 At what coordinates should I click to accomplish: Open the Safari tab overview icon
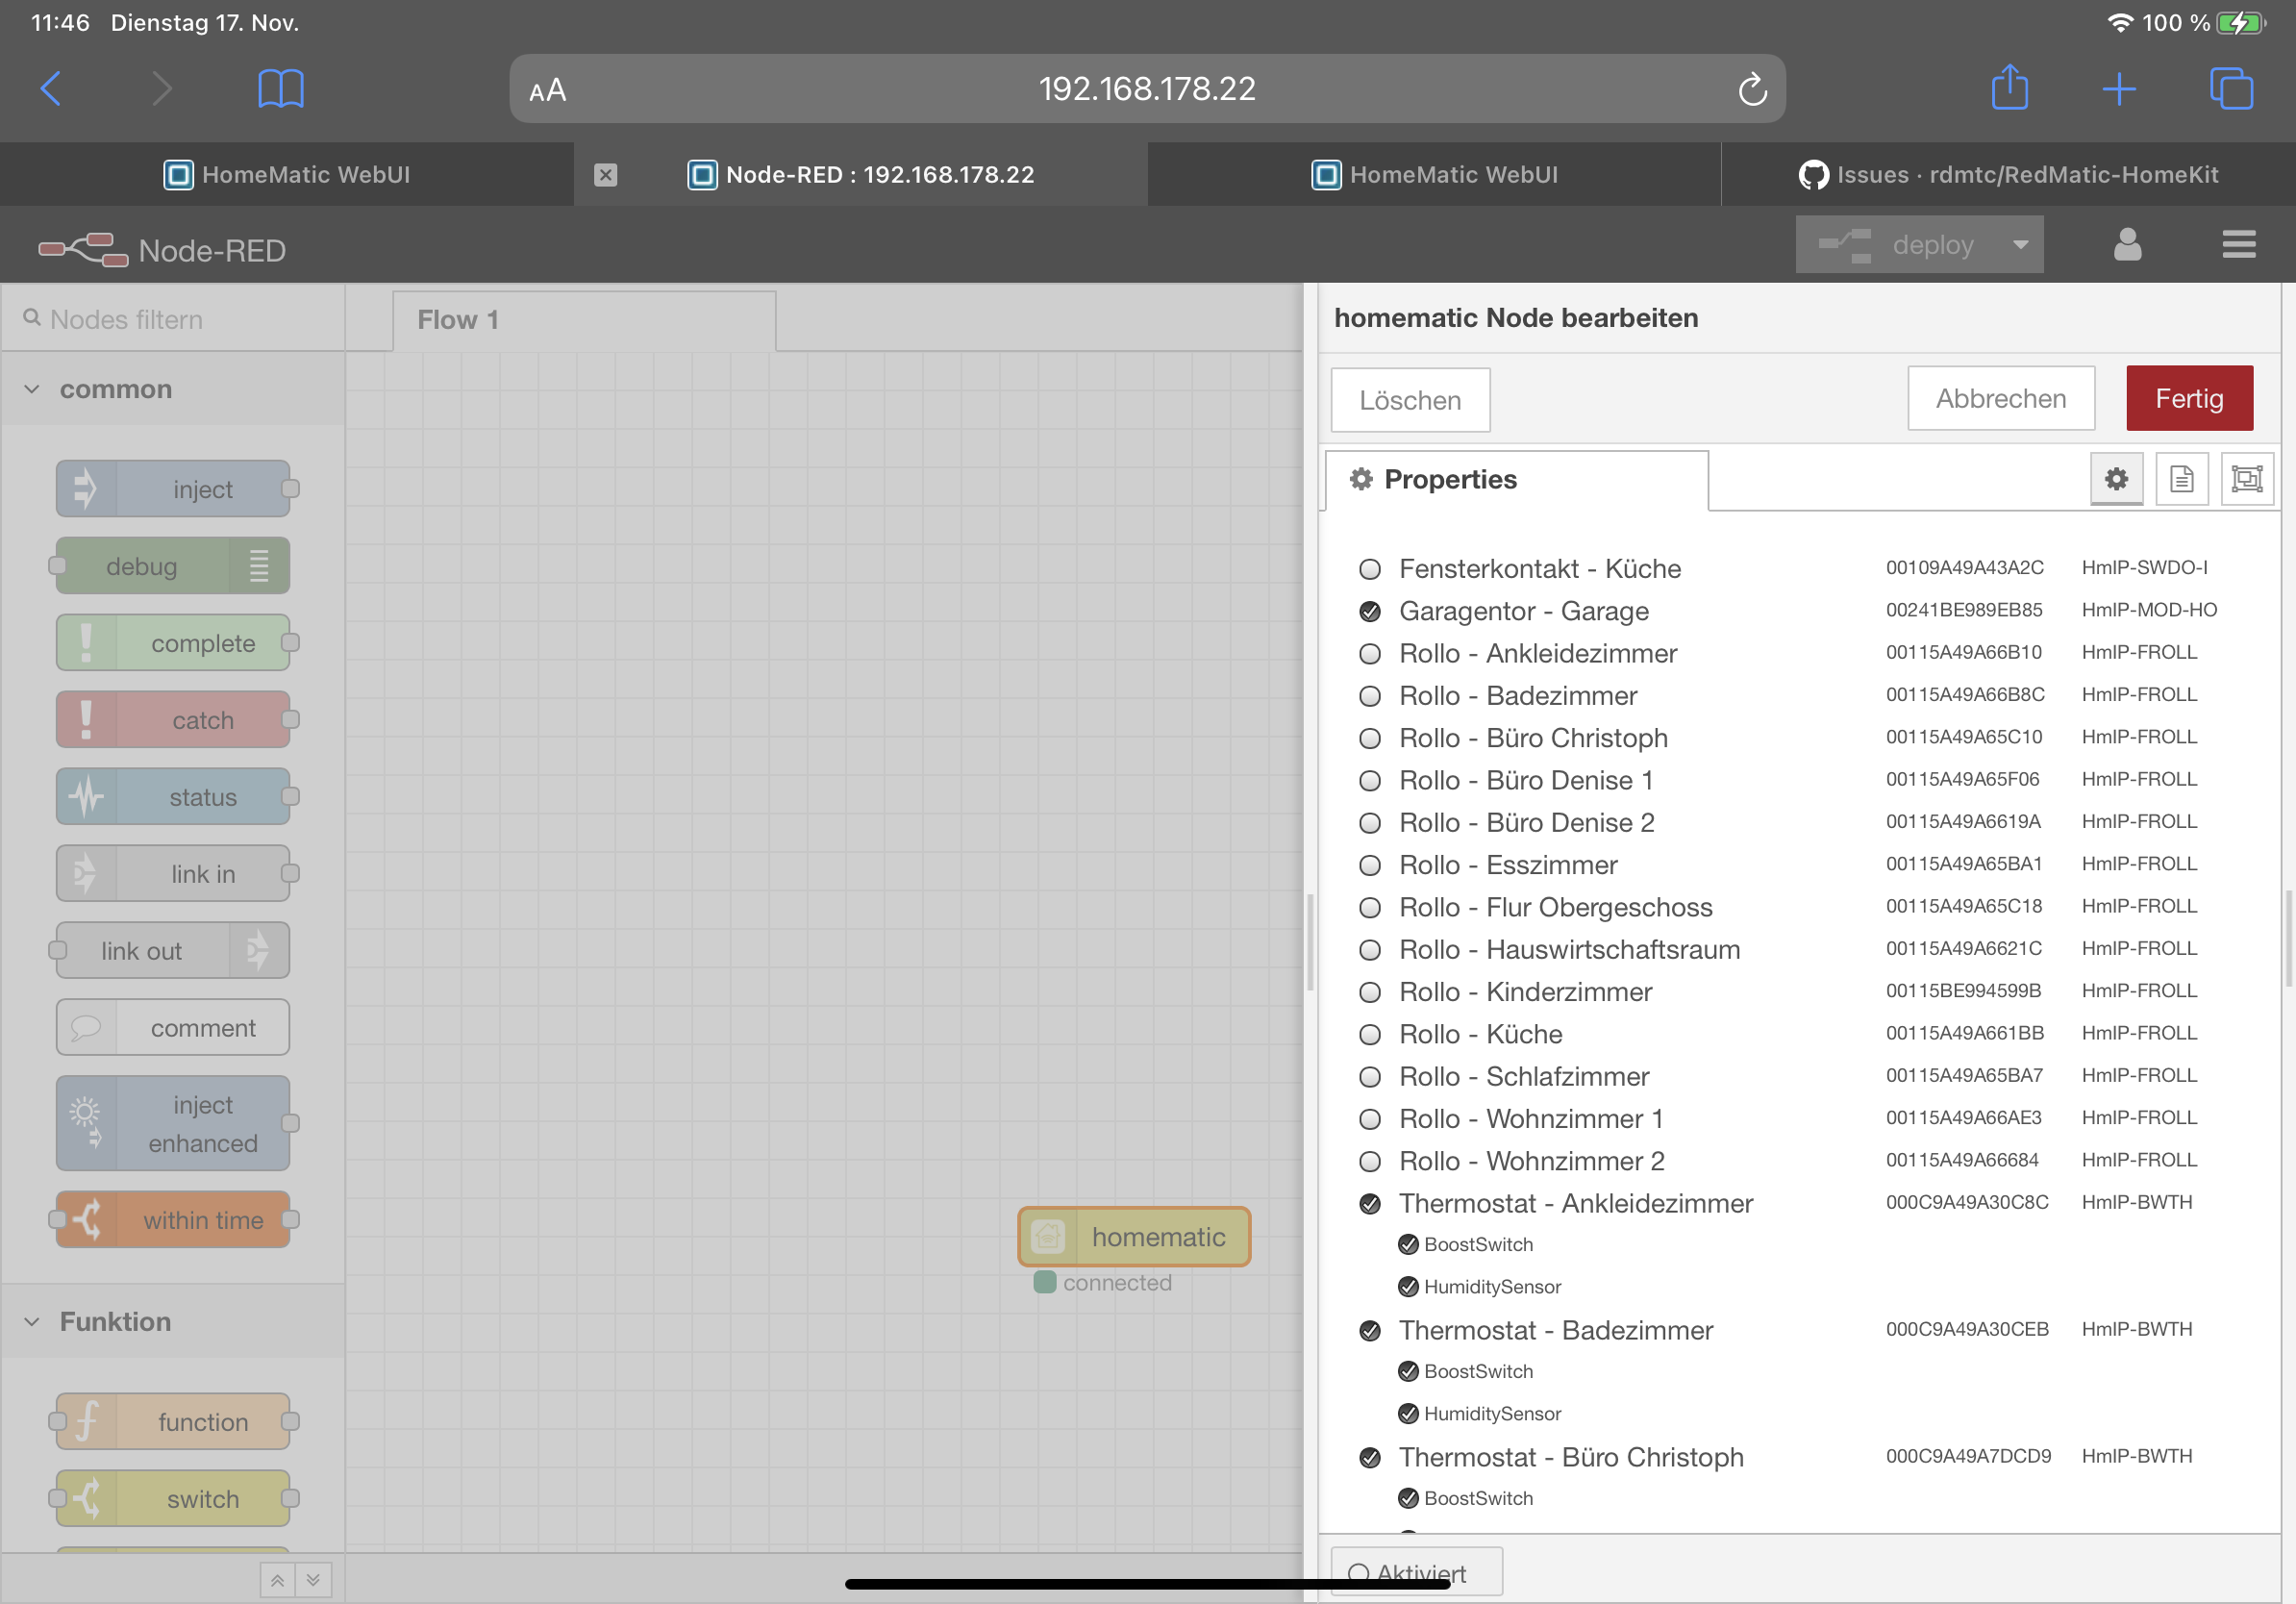(x=2230, y=89)
